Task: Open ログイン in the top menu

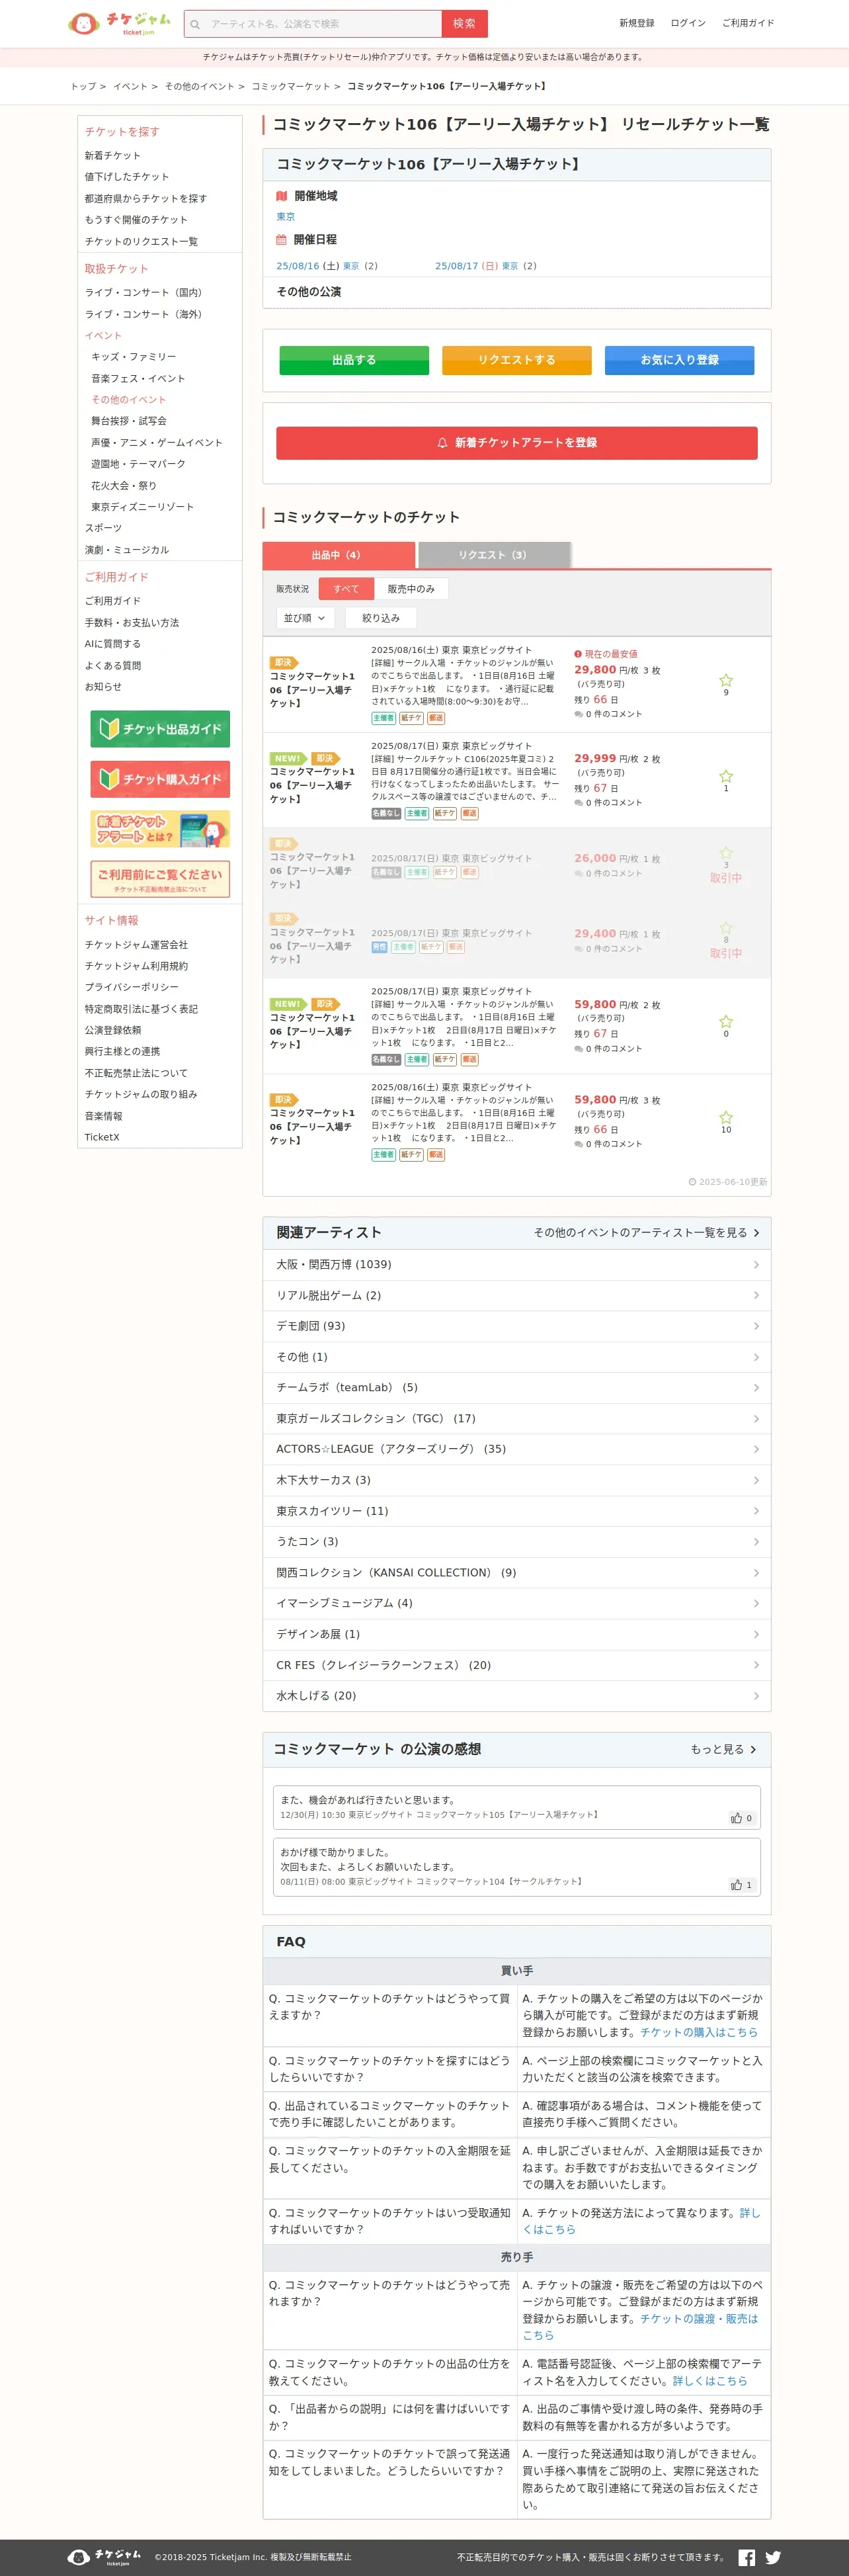Action: 688,23
